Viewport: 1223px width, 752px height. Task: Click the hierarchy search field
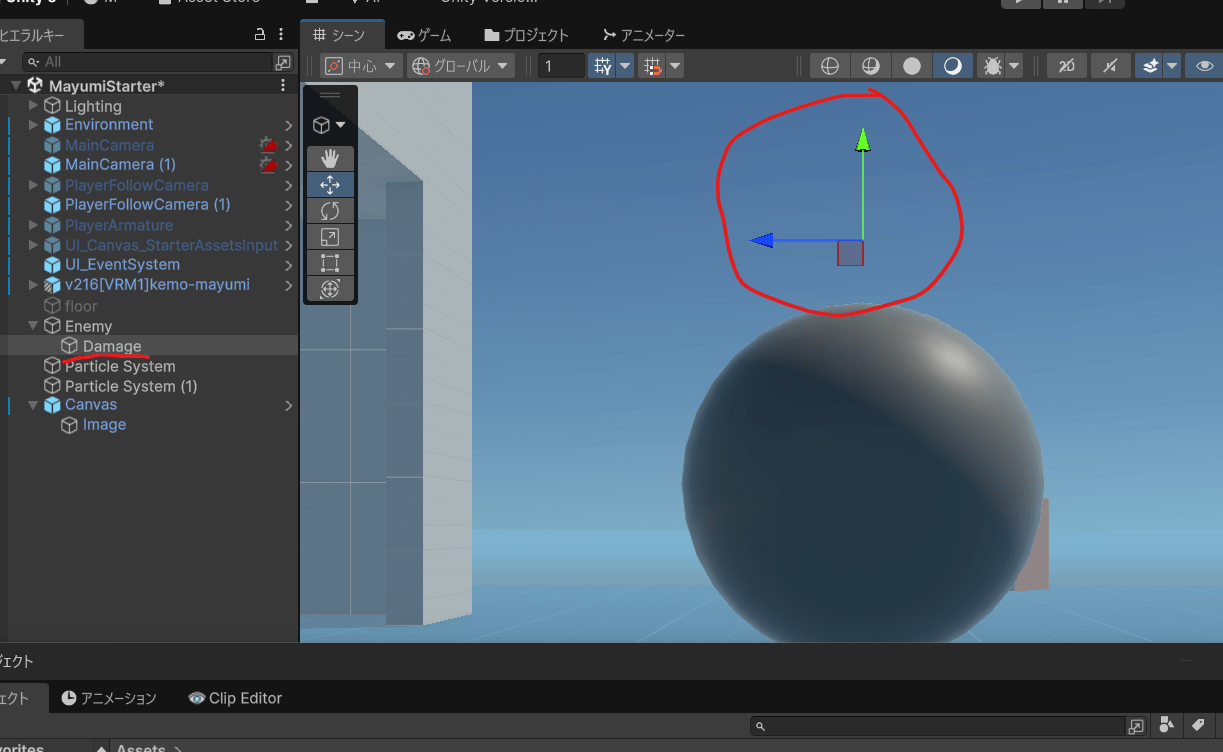[150, 62]
